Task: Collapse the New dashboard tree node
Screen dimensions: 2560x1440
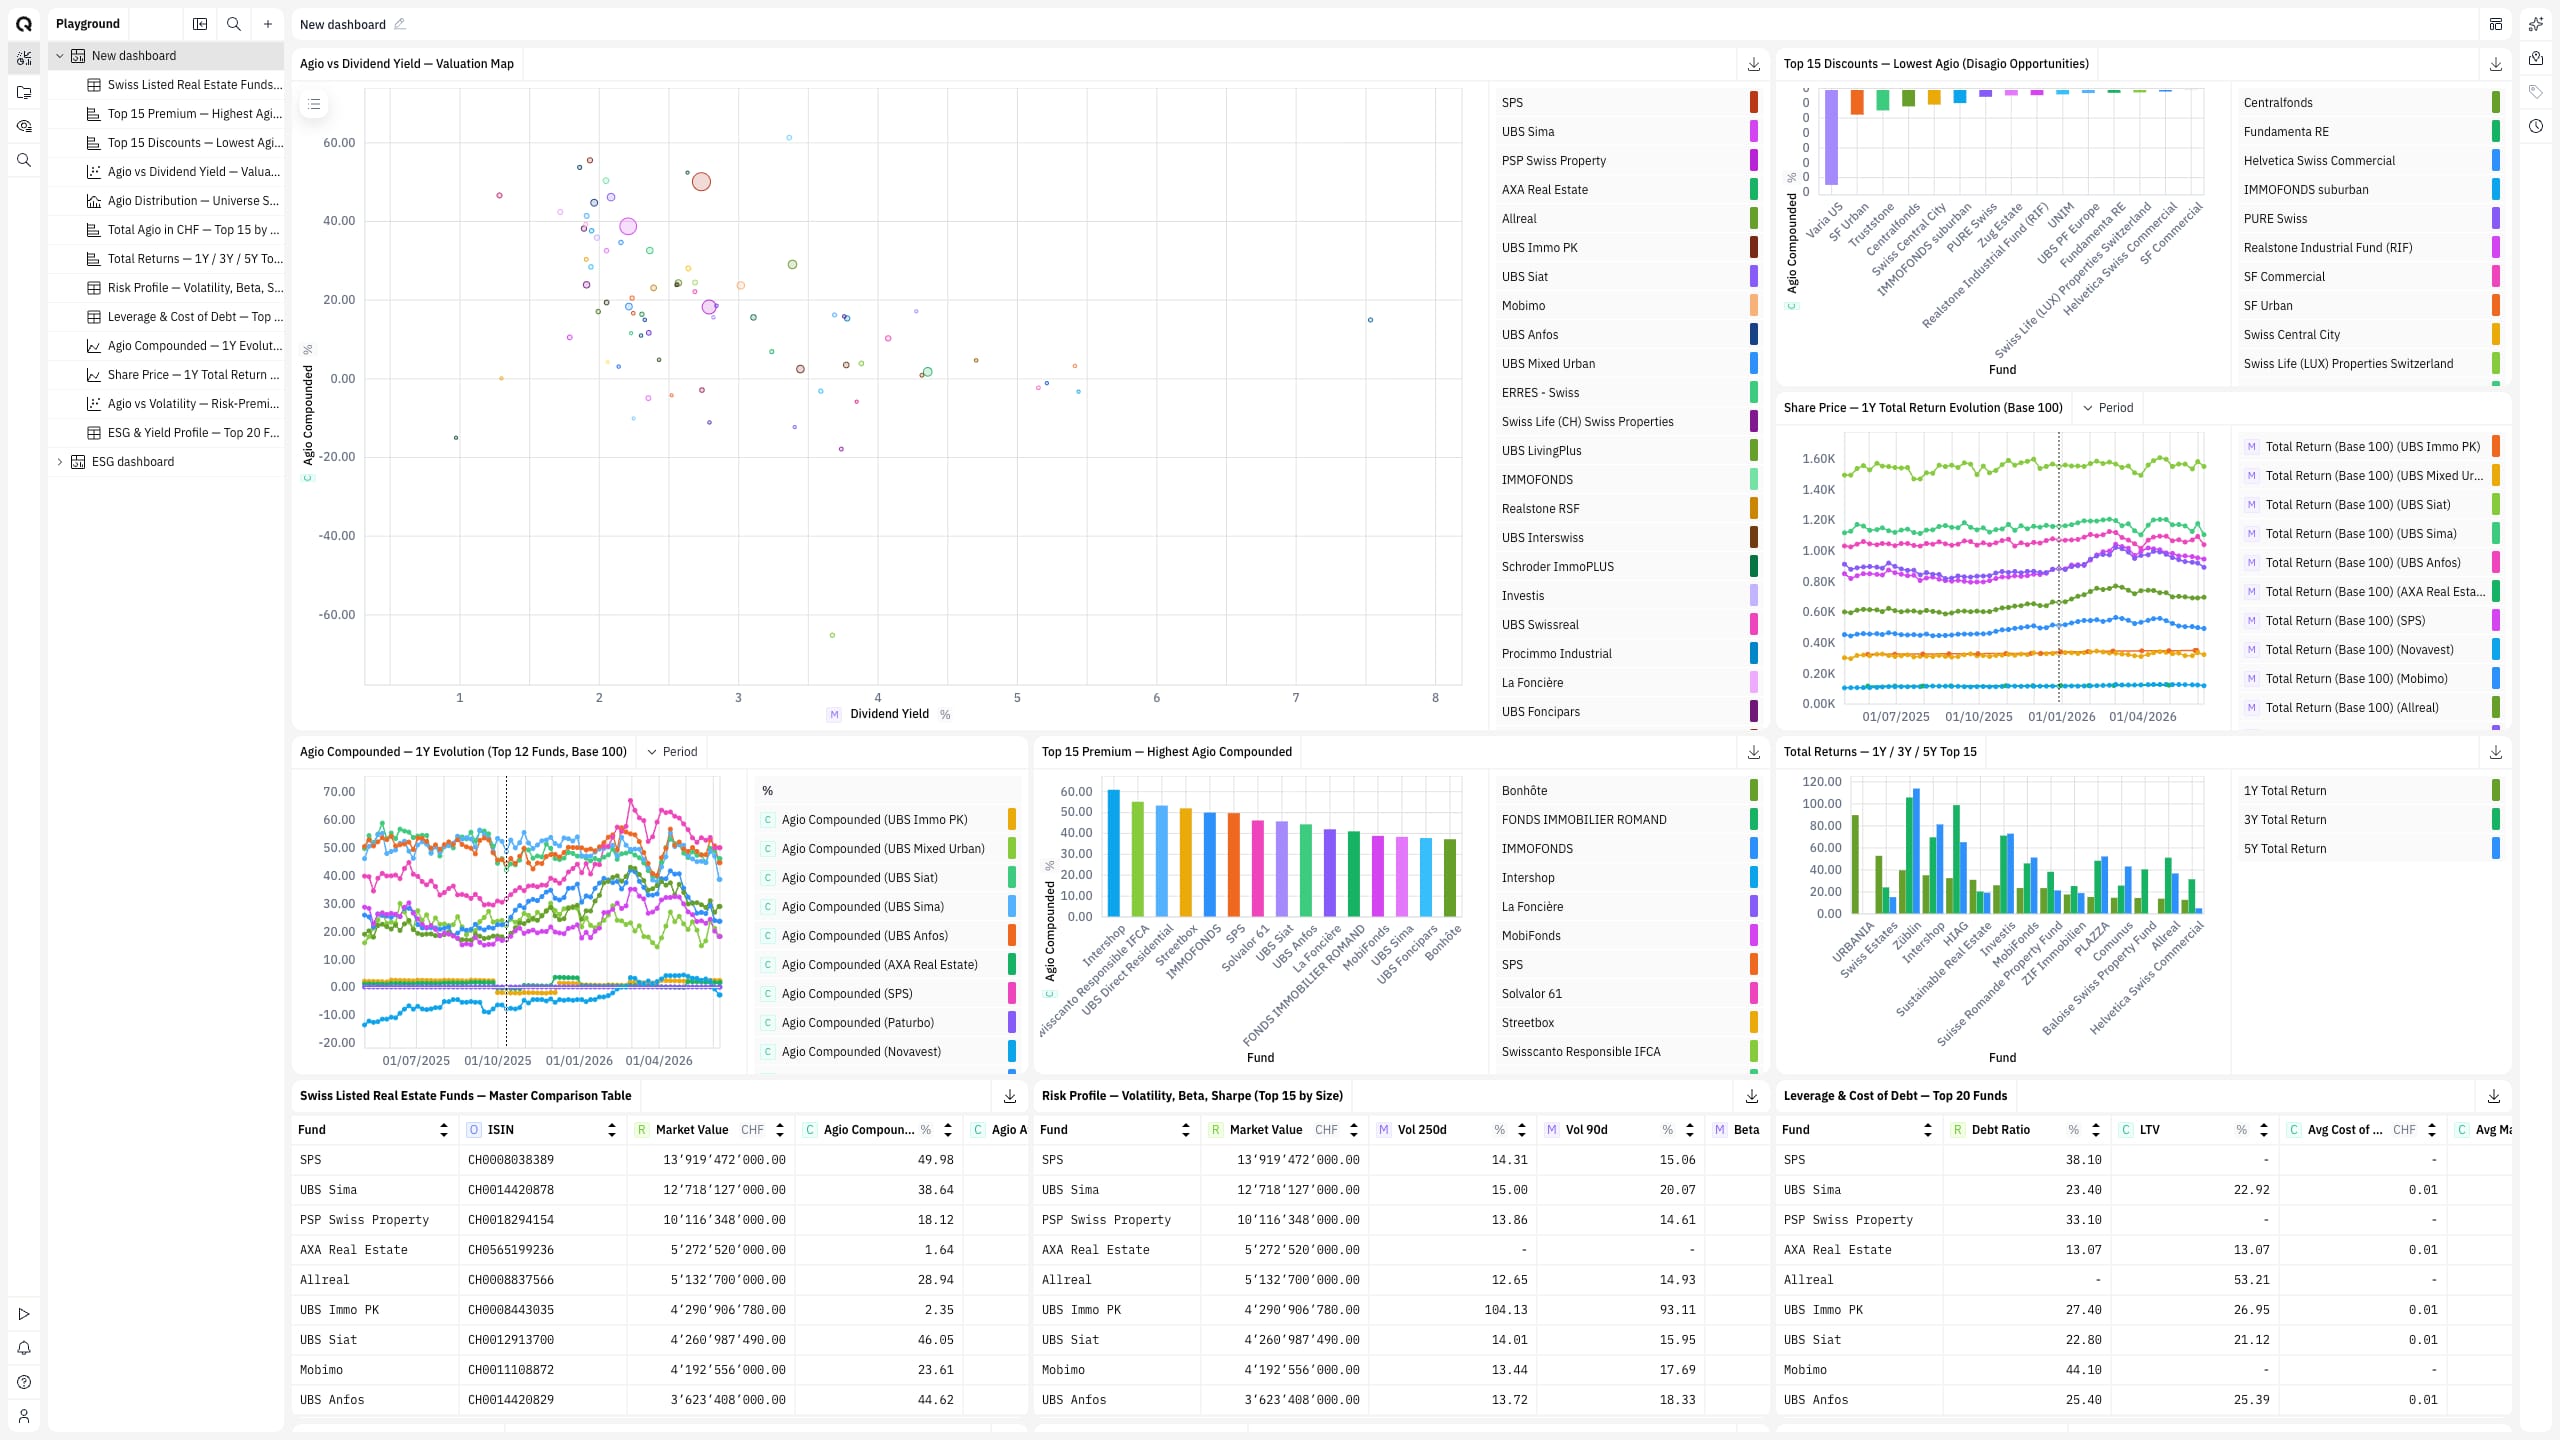Action: [60, 56]
